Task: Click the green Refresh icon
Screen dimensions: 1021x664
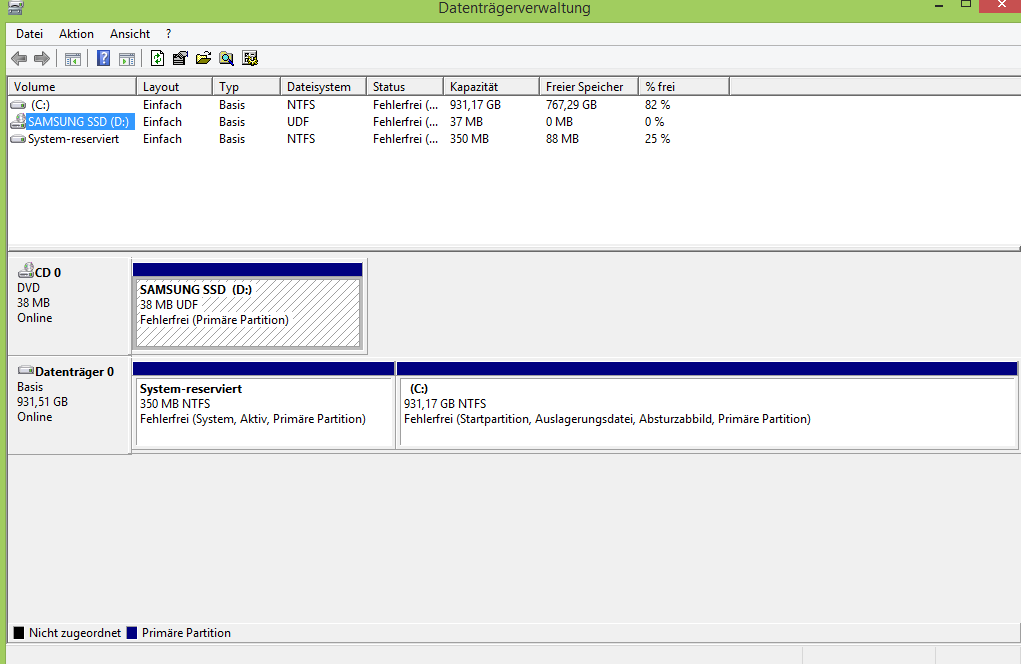Action: [157, 58]
